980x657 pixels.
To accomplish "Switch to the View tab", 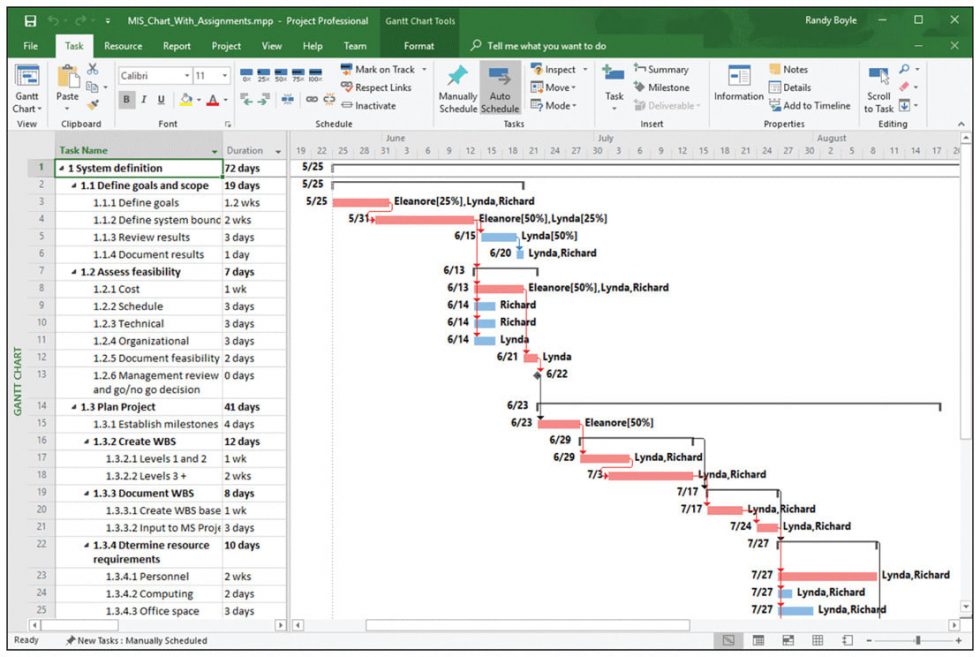I will pos(271,46).
